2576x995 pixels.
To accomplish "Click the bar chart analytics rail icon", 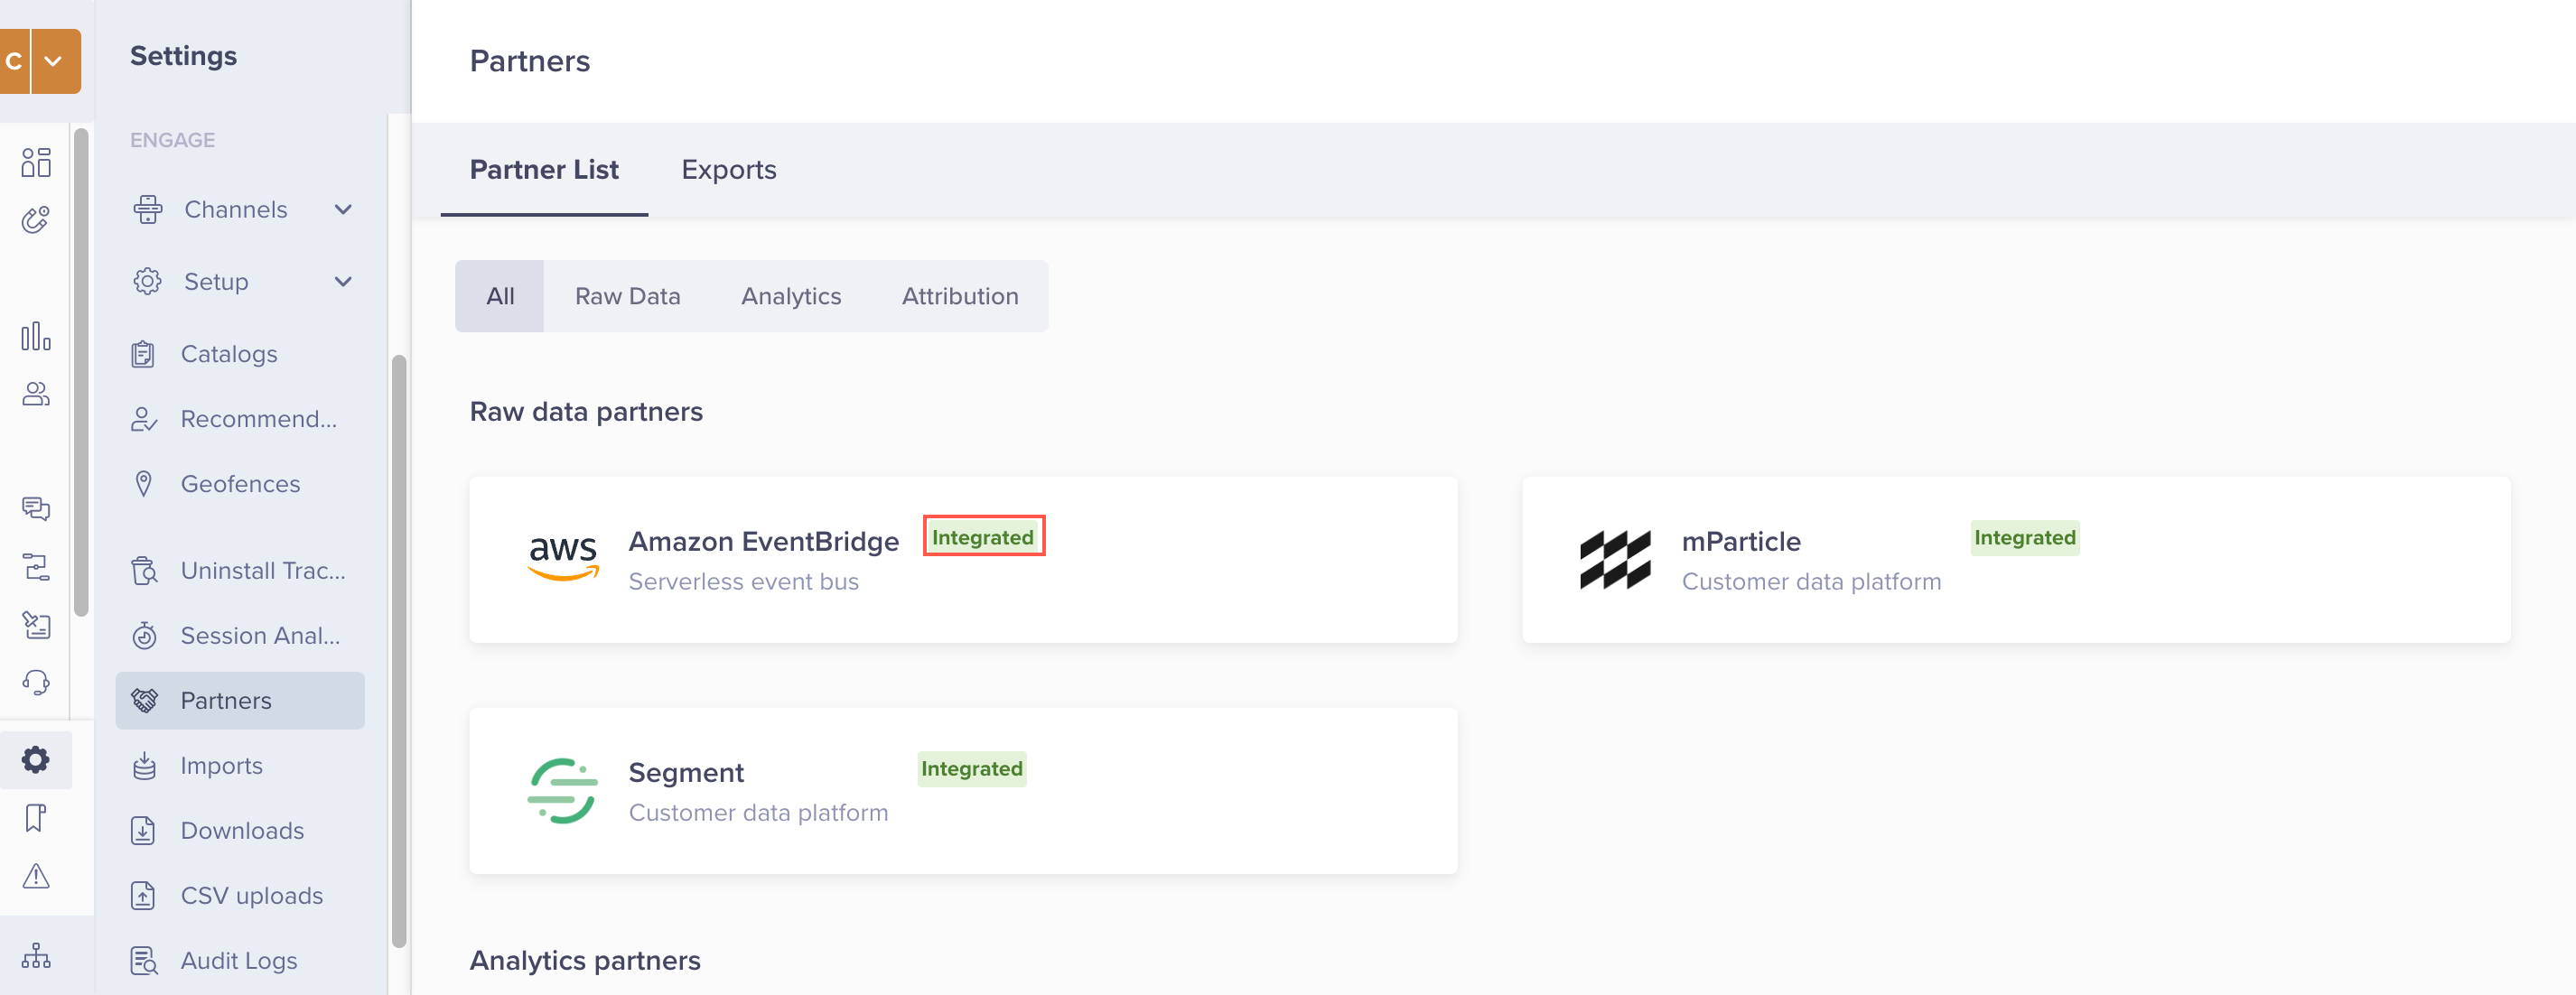I will [36, 336].
